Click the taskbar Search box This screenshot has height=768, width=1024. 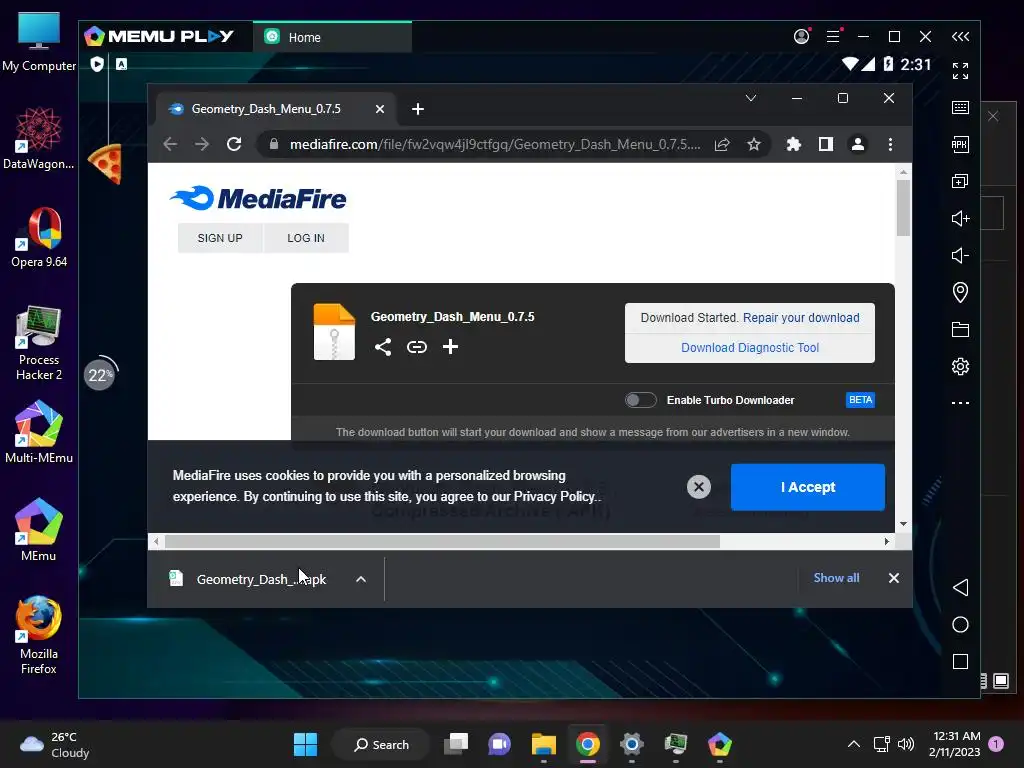(x=381, y=744)
